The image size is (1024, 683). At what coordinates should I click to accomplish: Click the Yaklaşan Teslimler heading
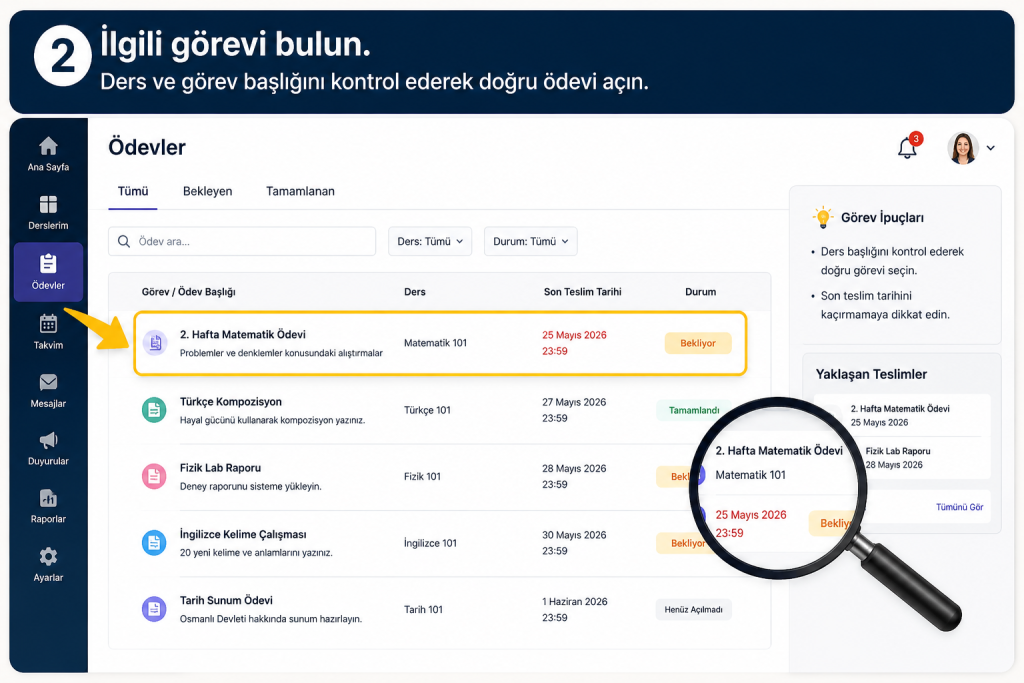click(x=871, y=374)
